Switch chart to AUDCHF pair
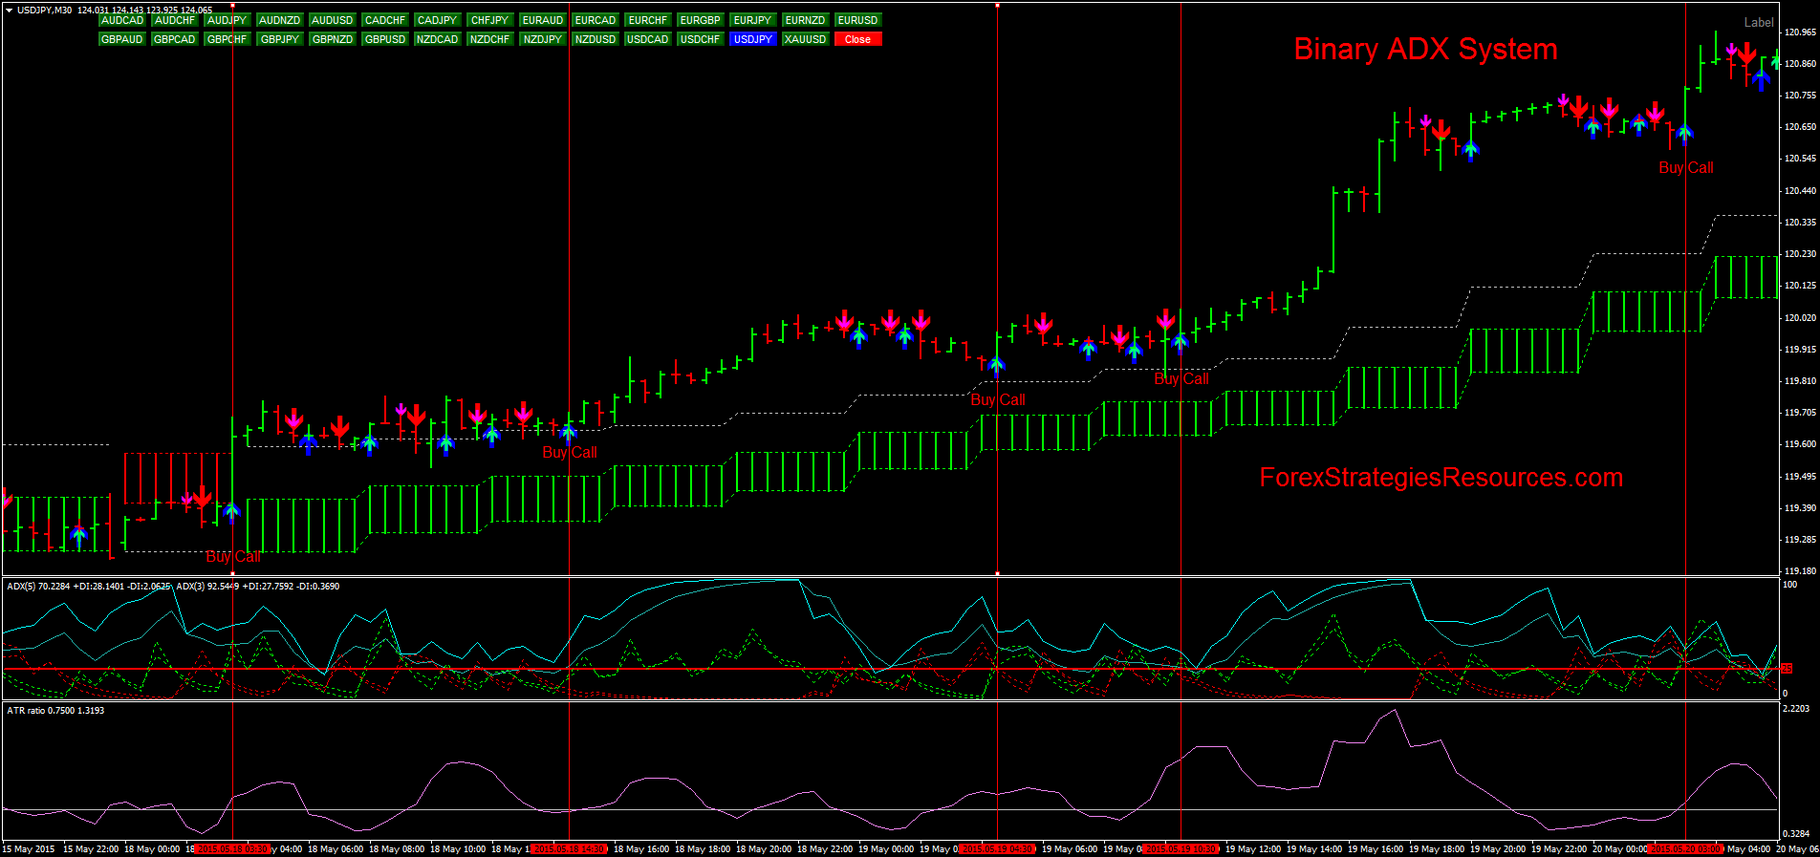Image resolution: width=1820 pixels, height=857 pixels. pyautogui.click(x=175, y=20)
